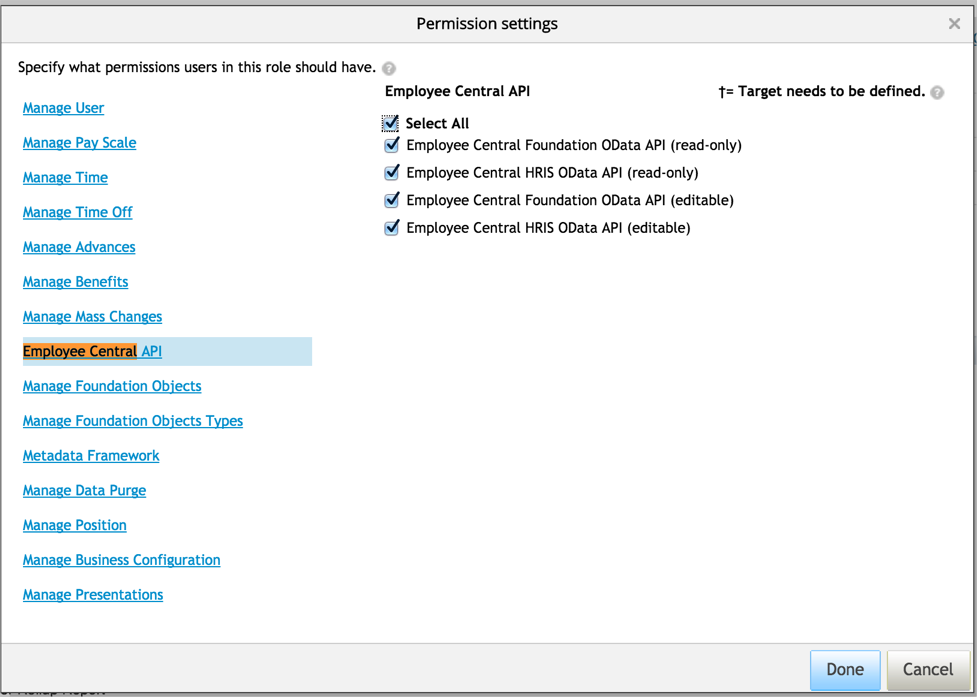Uncheck HRIS OData API (editable)

click(392, 228)
